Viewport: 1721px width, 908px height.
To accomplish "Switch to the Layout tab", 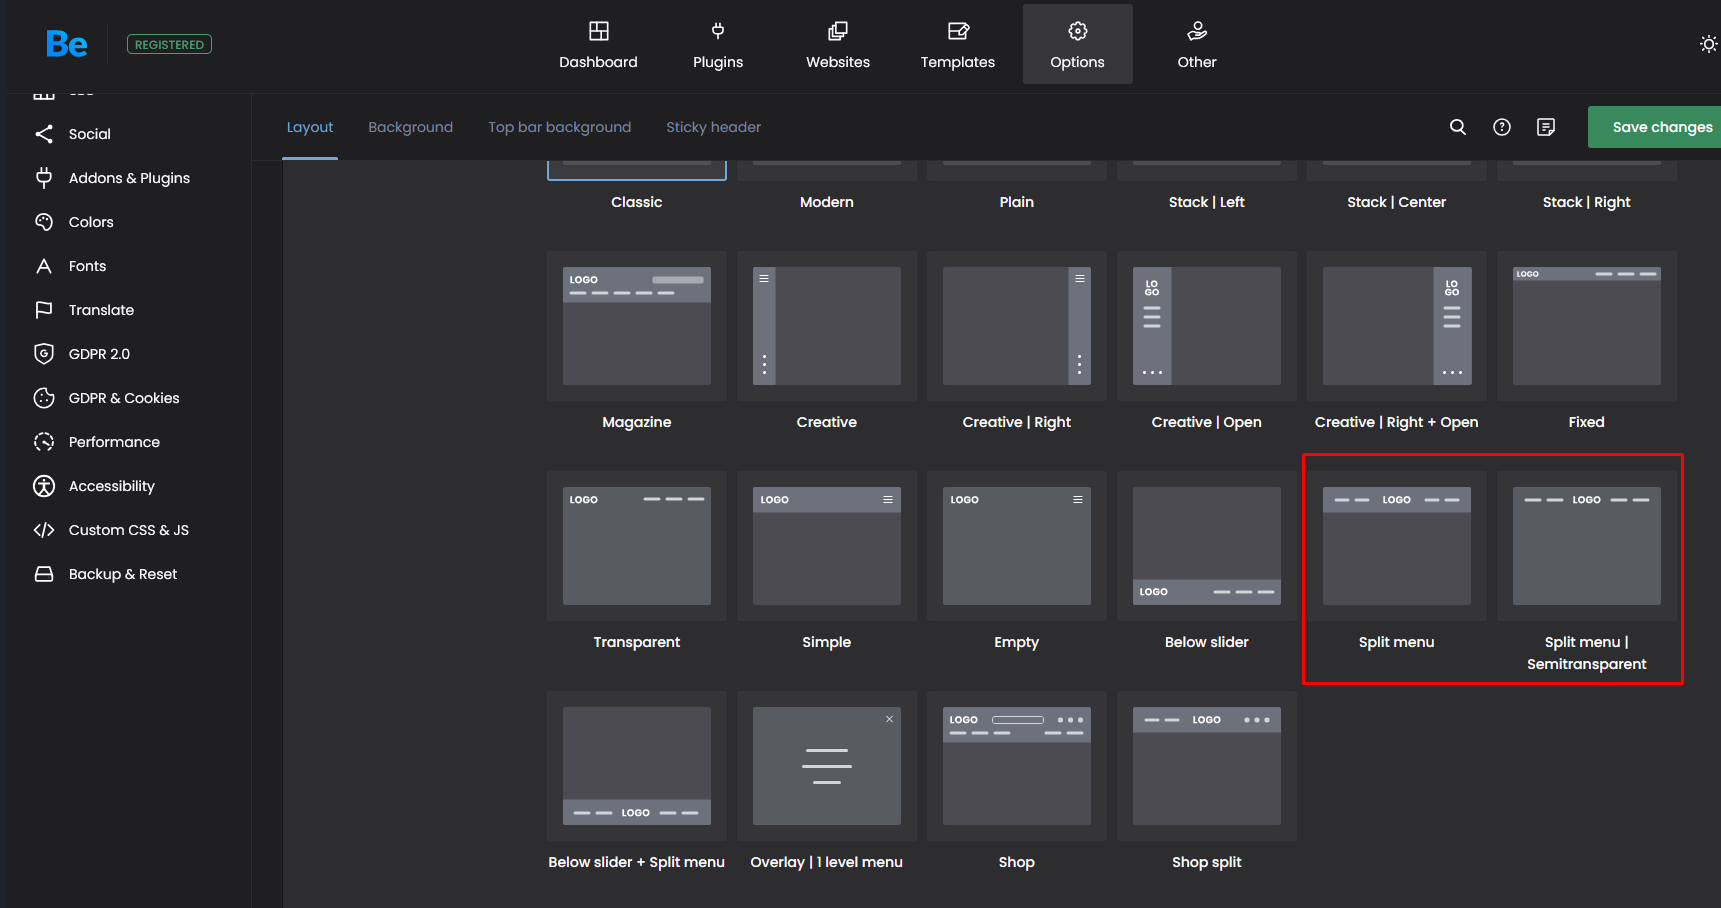I will 310,127.
